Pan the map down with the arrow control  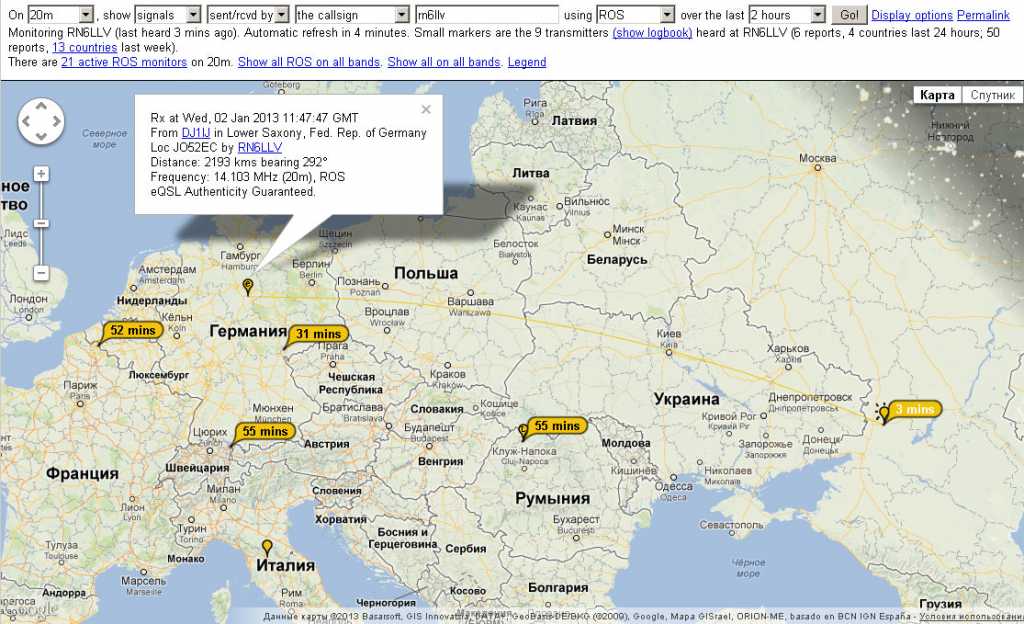(41, 136)
